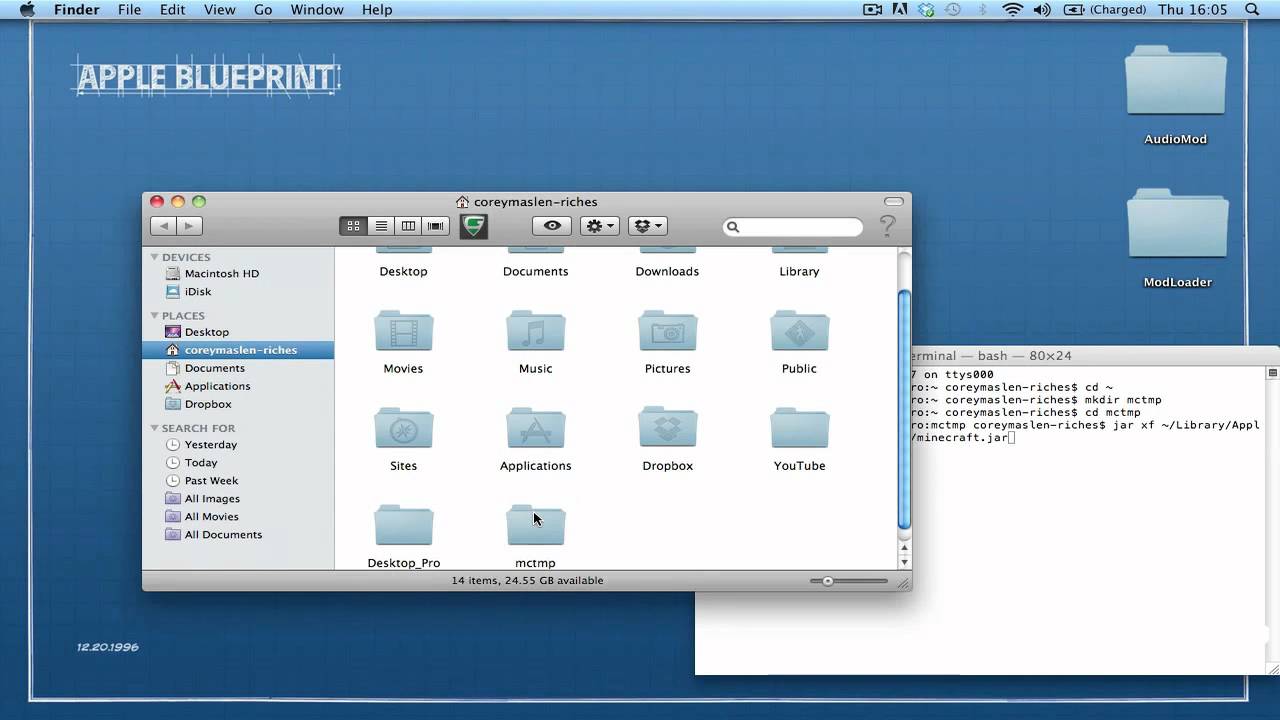Click the Downloads folder label
Image resolution: width=1280 pixels, height=720 pixels.
tap(667, 272)
